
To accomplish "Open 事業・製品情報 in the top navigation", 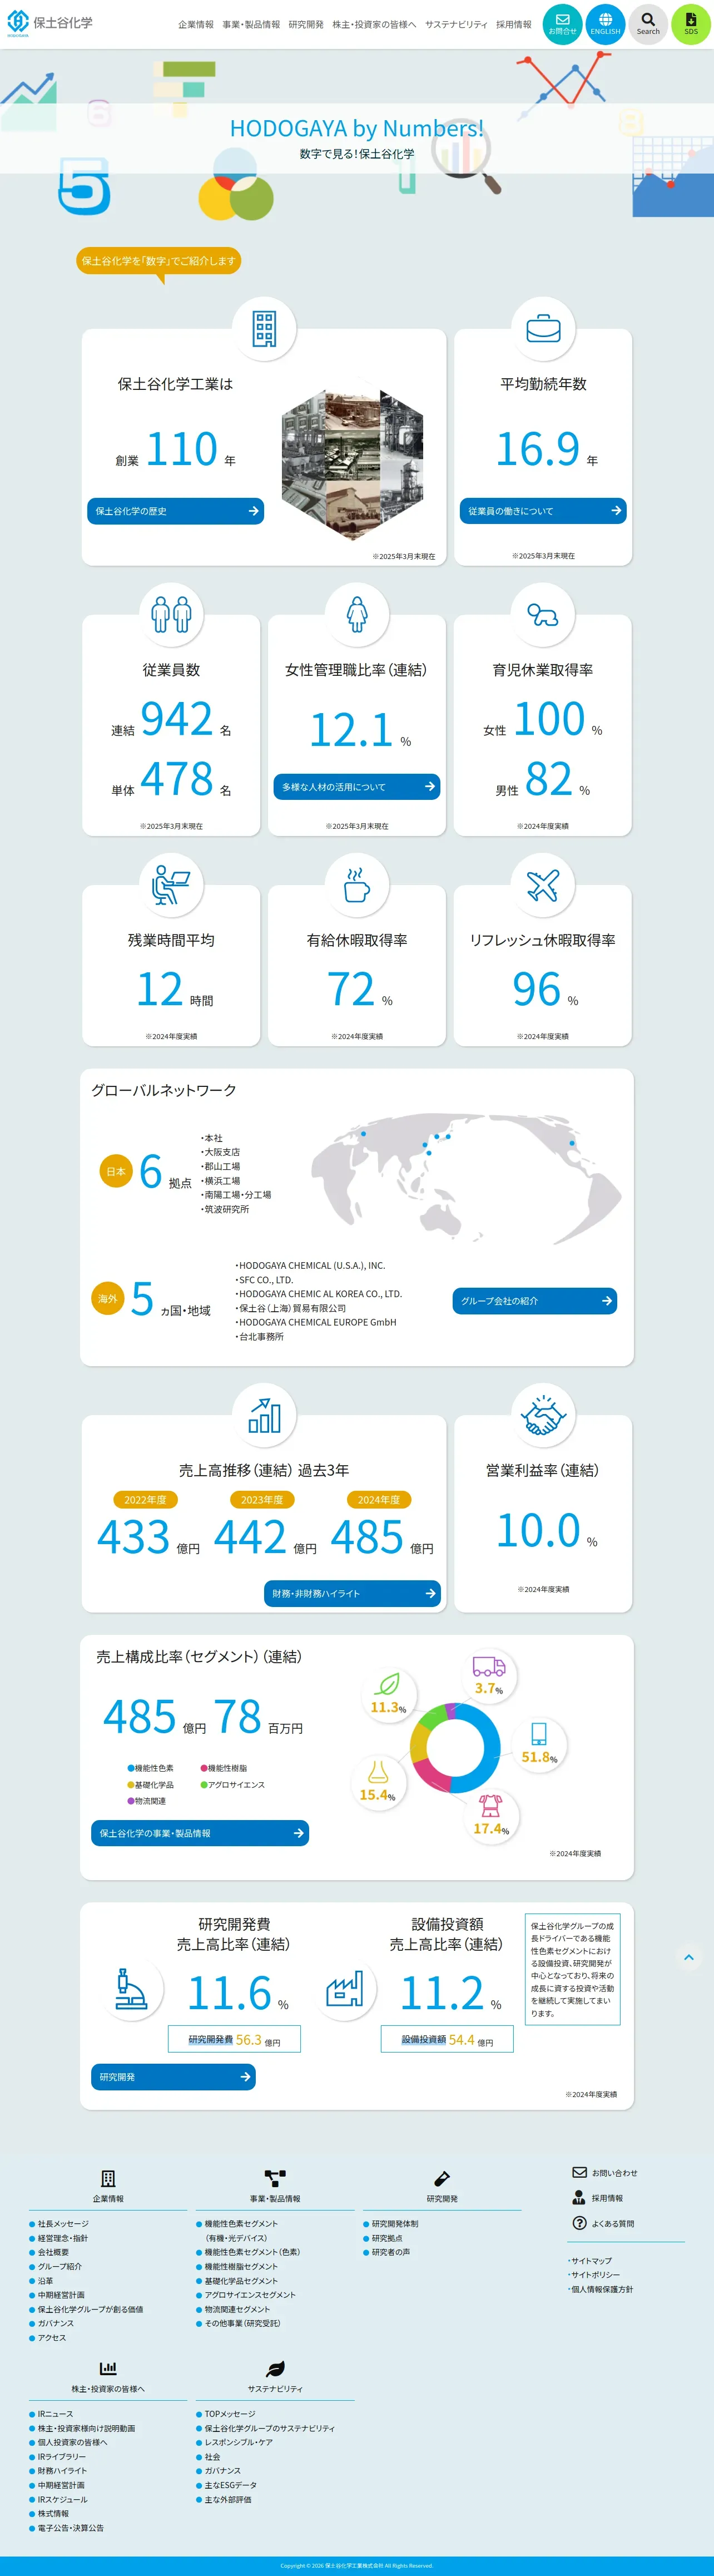I will (x=251, y=24).
